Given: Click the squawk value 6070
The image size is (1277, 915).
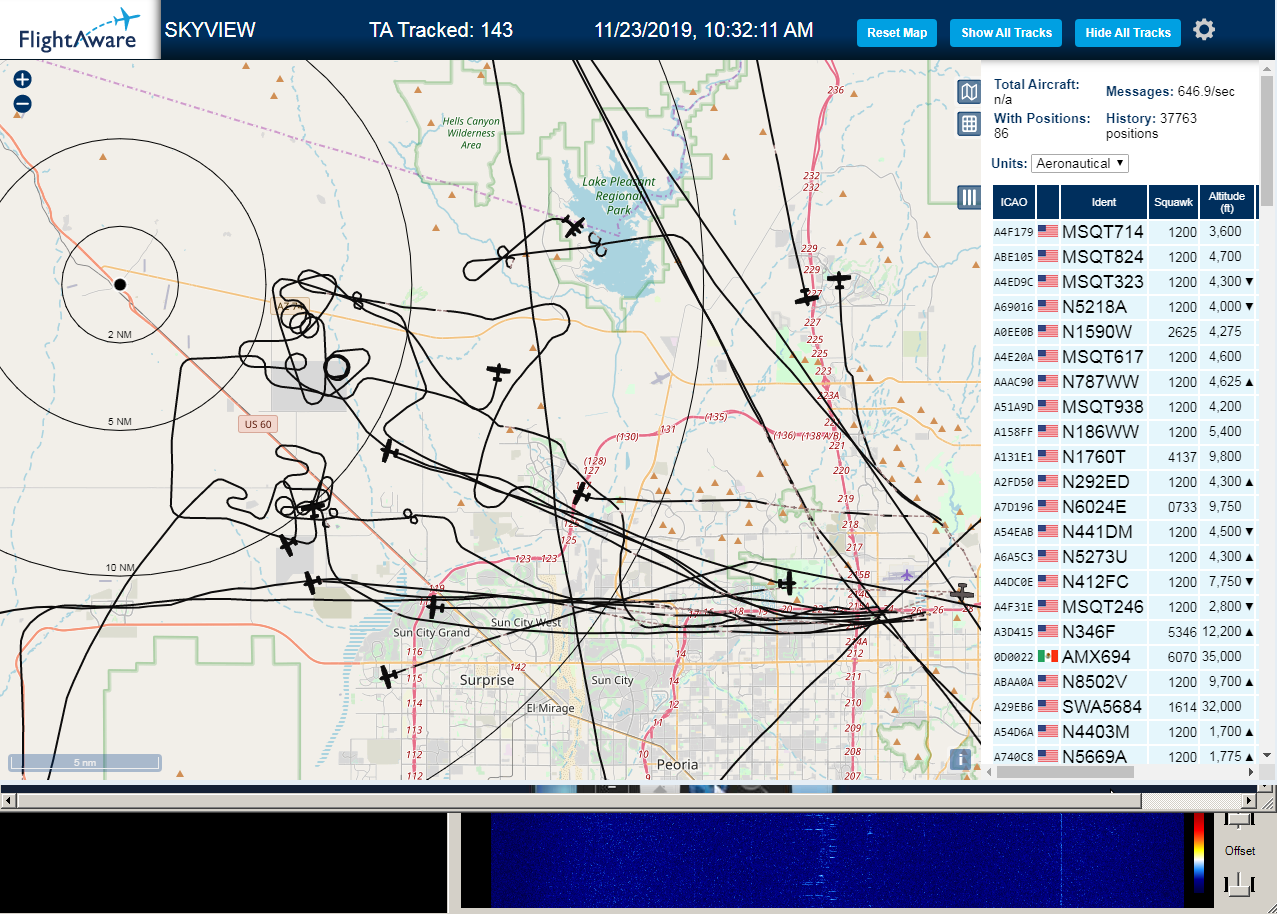Looking at the screenshot, I should (1183, 657).
